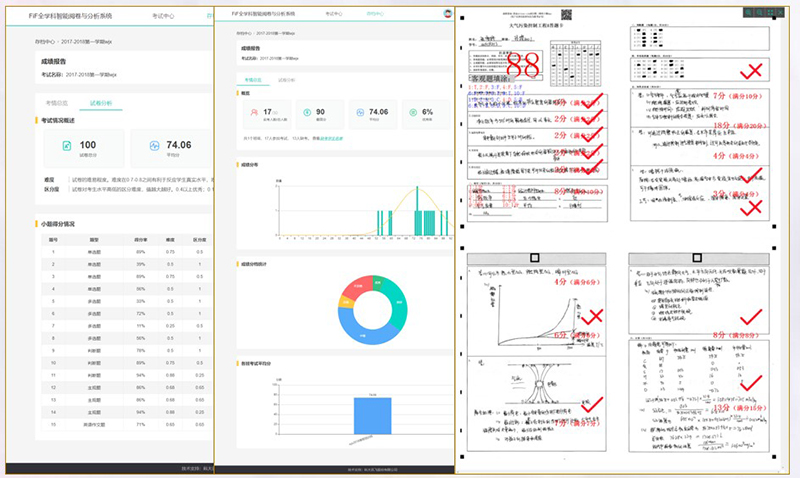Open 考试中心 in middle window navigation
This screenshot has width=800, height=478.
point(334,14)
